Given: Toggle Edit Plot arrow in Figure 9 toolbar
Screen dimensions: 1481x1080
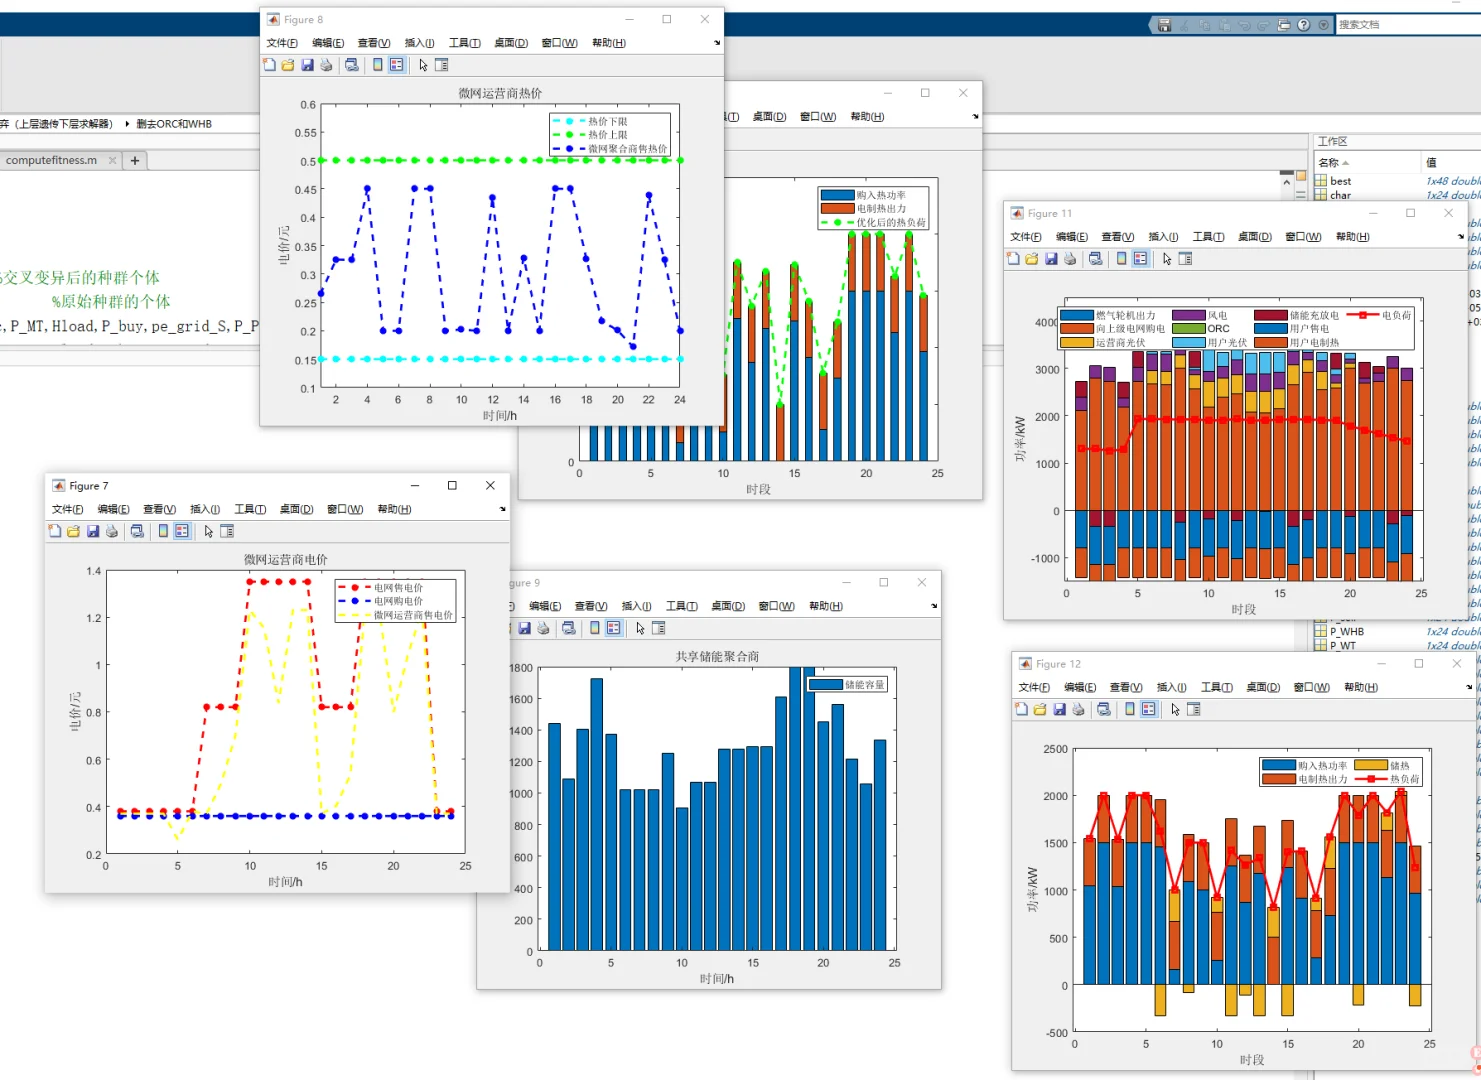Looking at the screenshot, I should pos(640,628).
